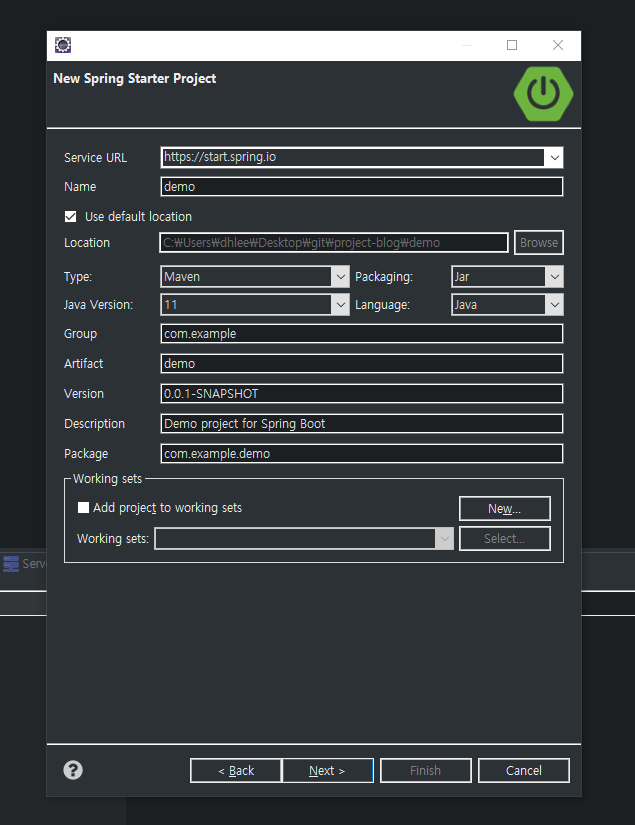This screenshot has width=635, height=825.
Task: Click the Java Version: label
Action: coord(98,305)
